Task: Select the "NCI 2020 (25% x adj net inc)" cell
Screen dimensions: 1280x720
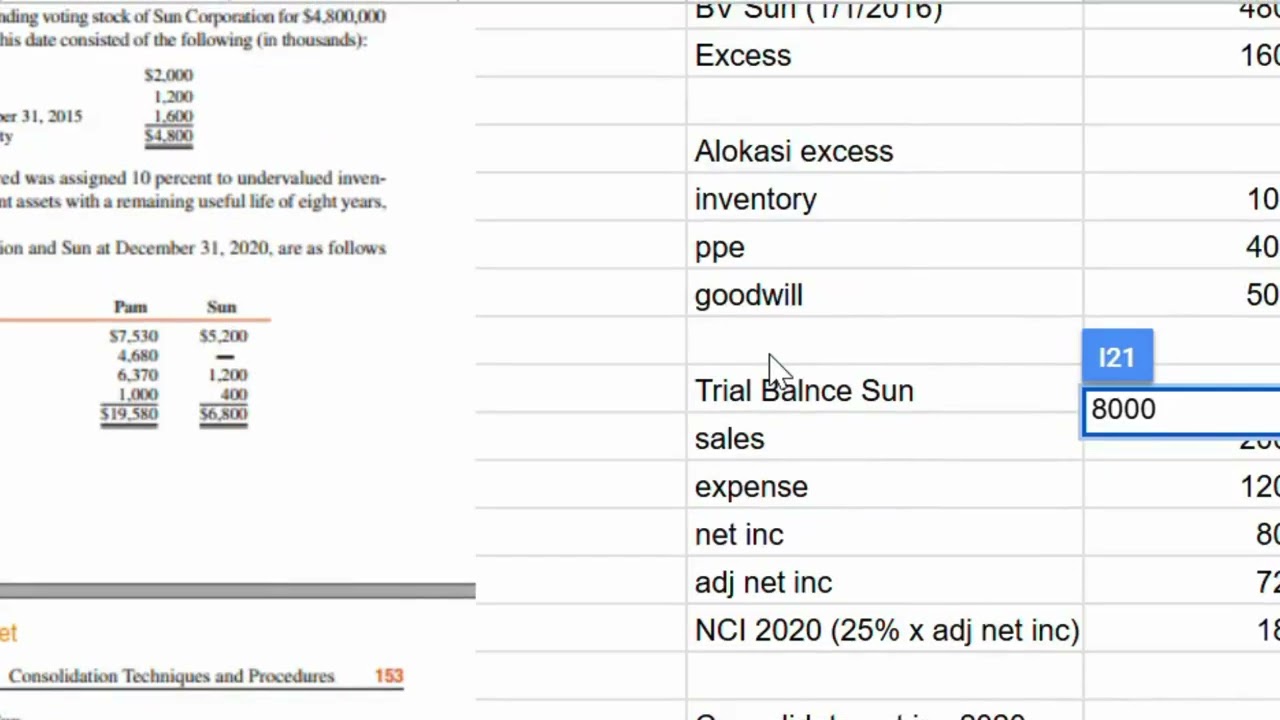Action: pyautogui.click(x=886, y=631)
